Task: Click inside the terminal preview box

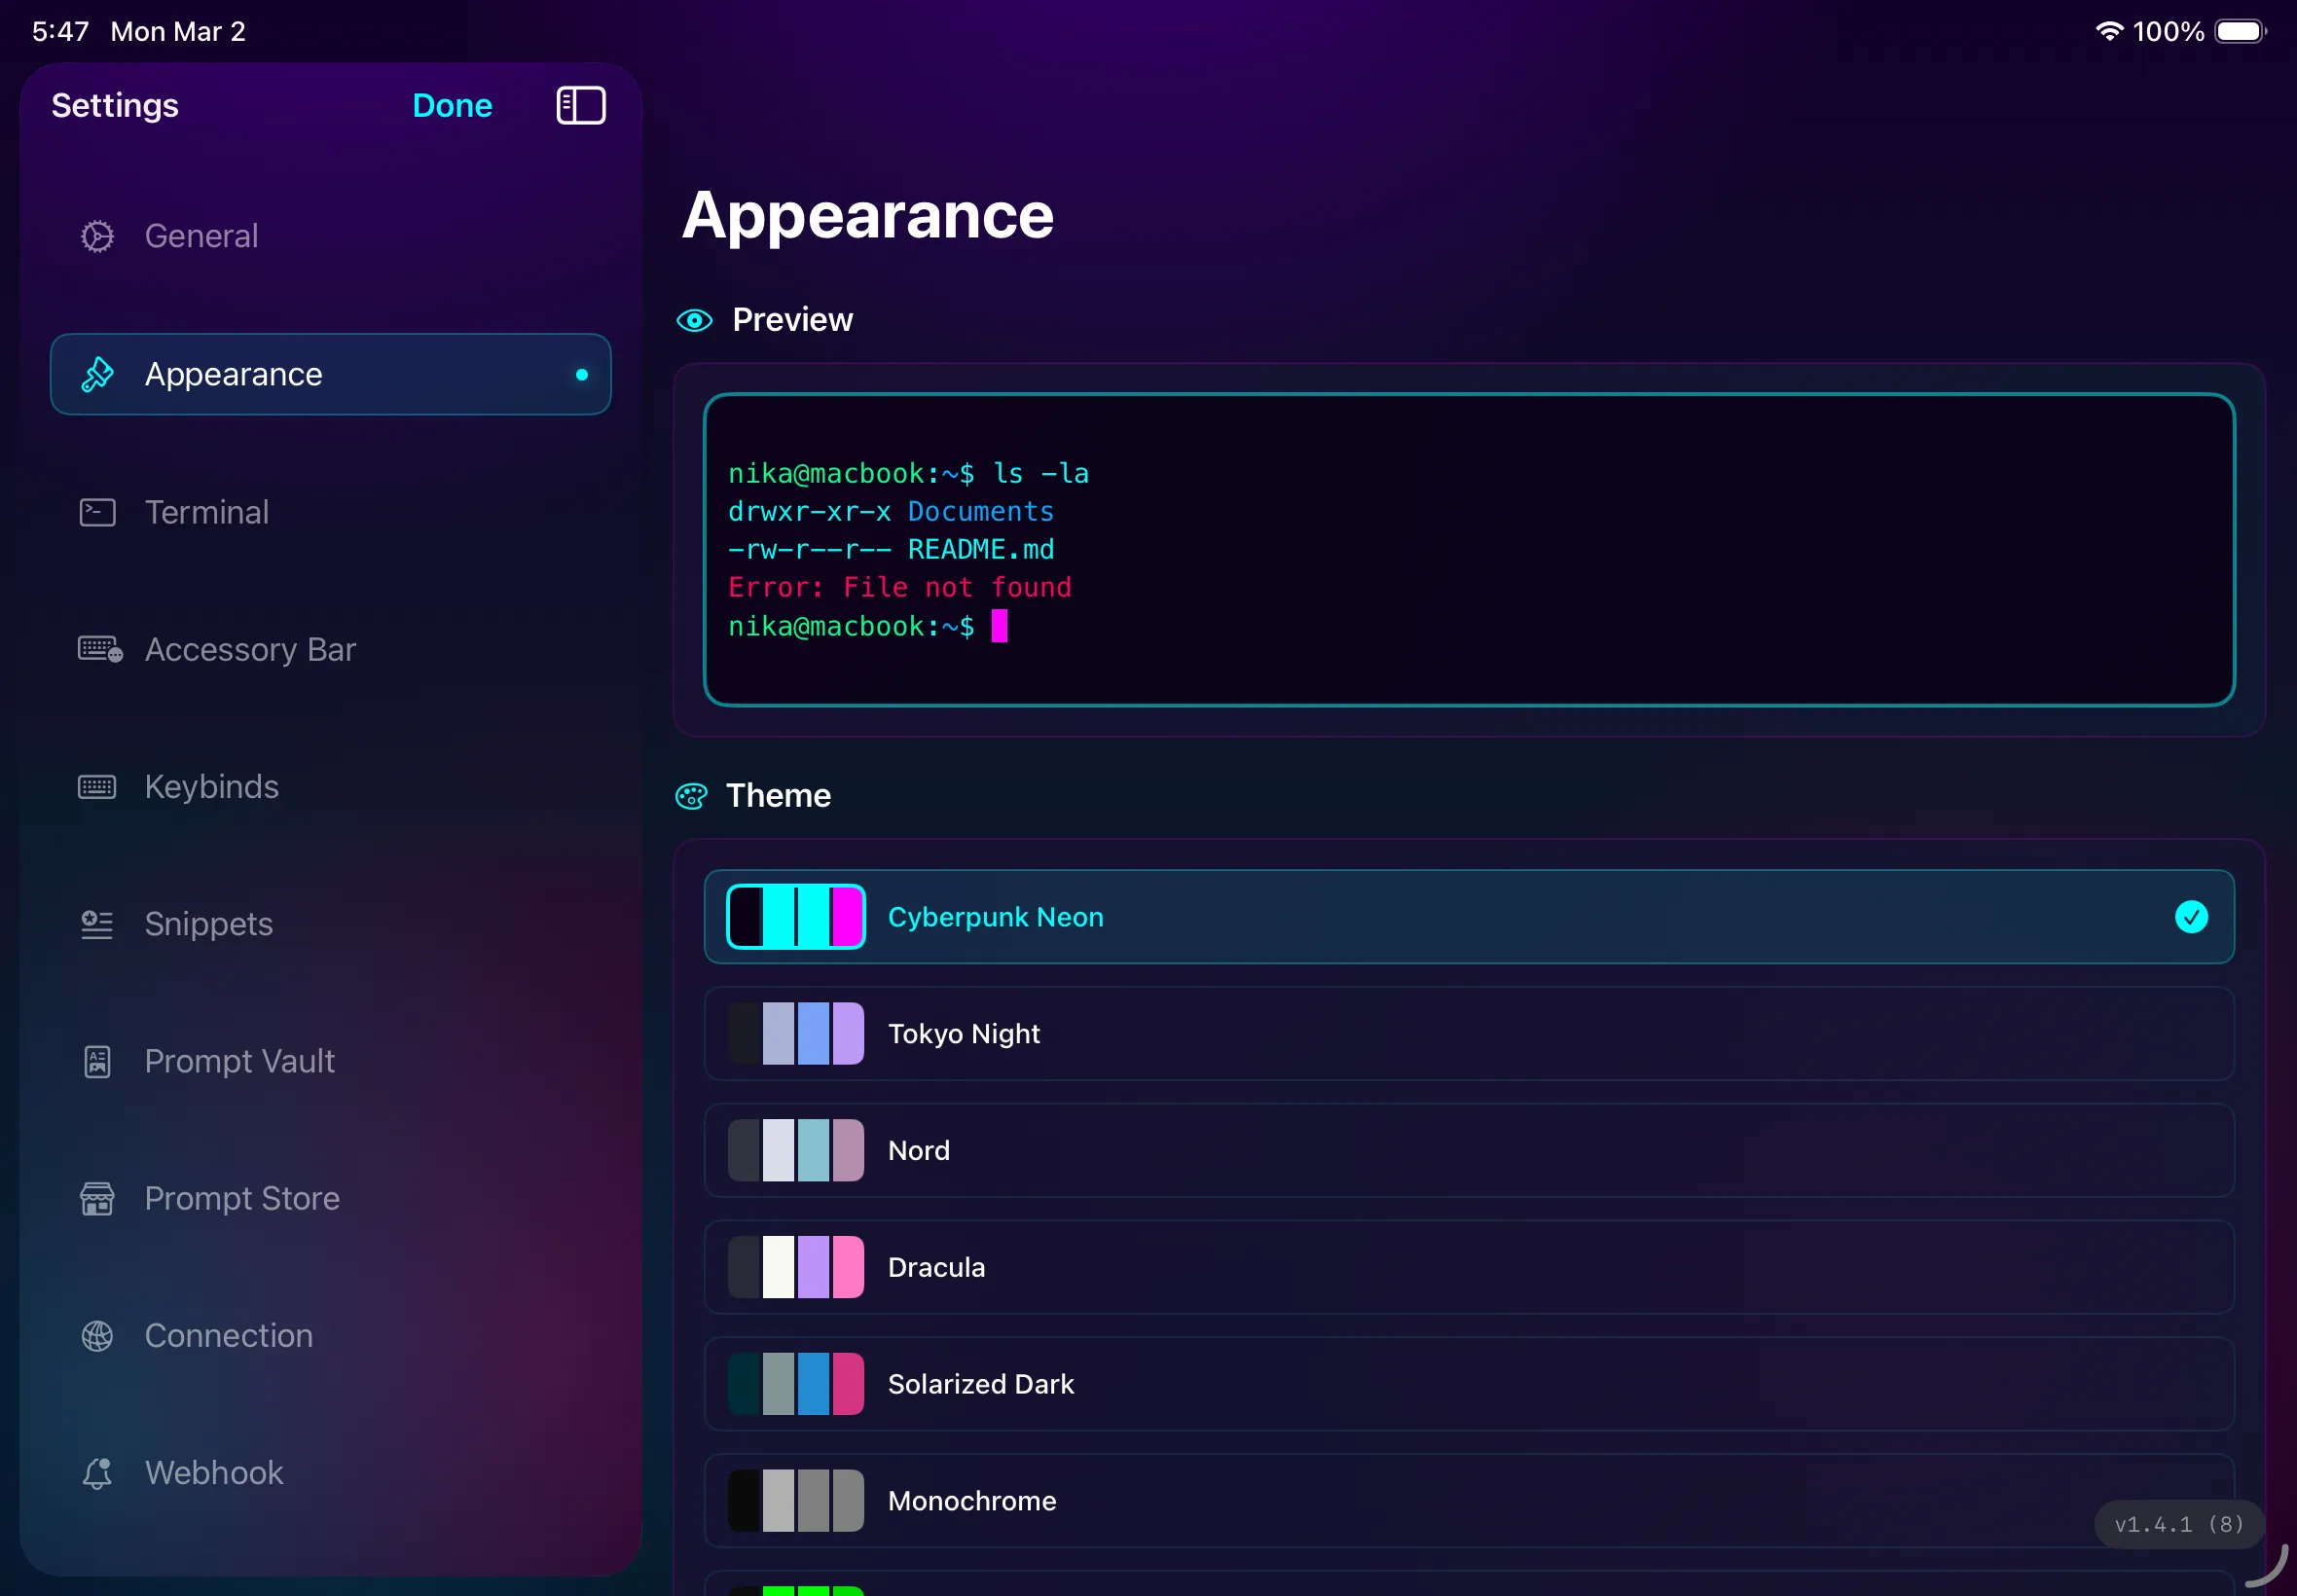Action: click(x=1468, y=550)
